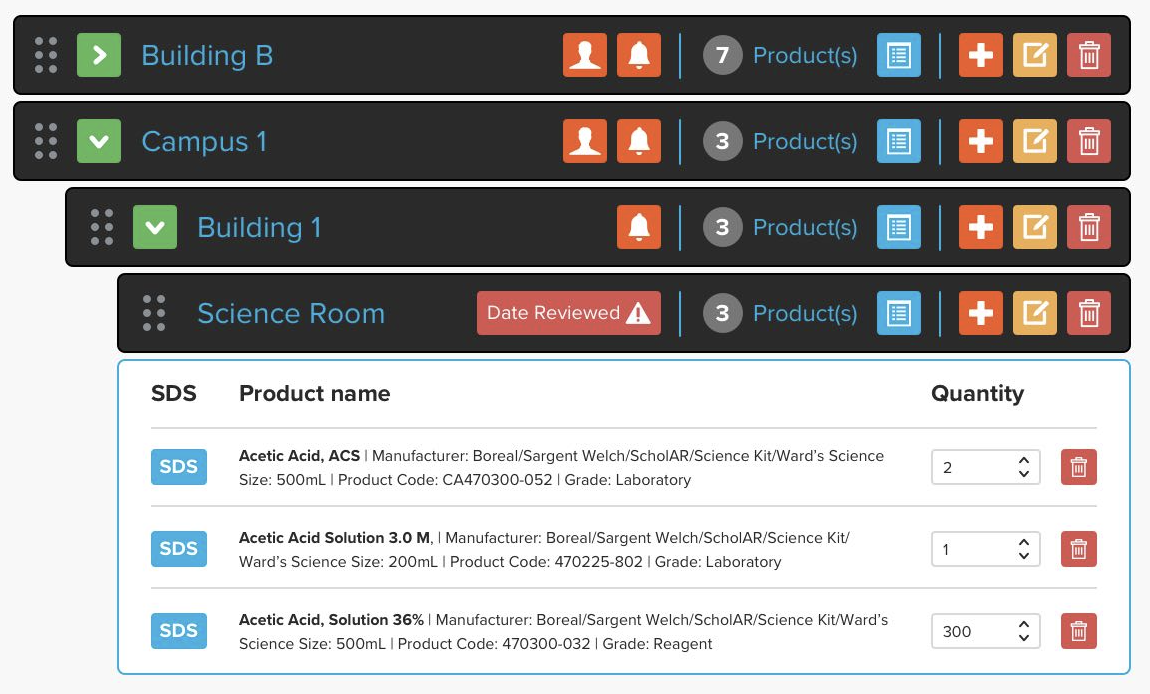Click the quantity field showing 300
The image size is (1150, 694).
(x=975, y=631)
